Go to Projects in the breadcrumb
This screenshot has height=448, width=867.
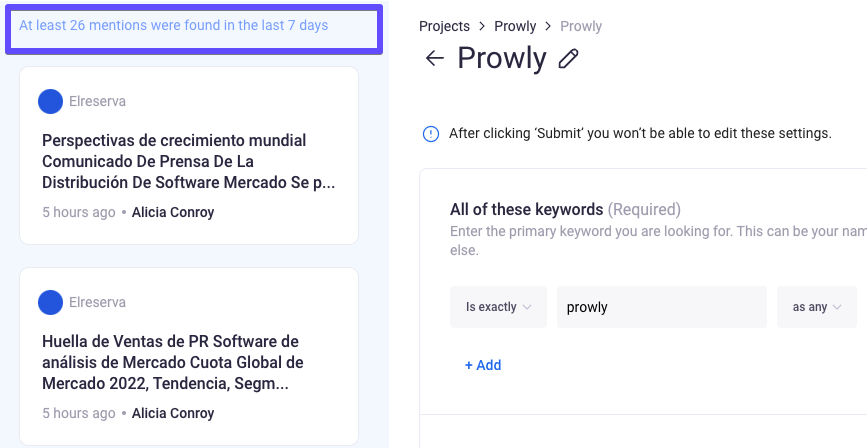click(x=444, y=26)
